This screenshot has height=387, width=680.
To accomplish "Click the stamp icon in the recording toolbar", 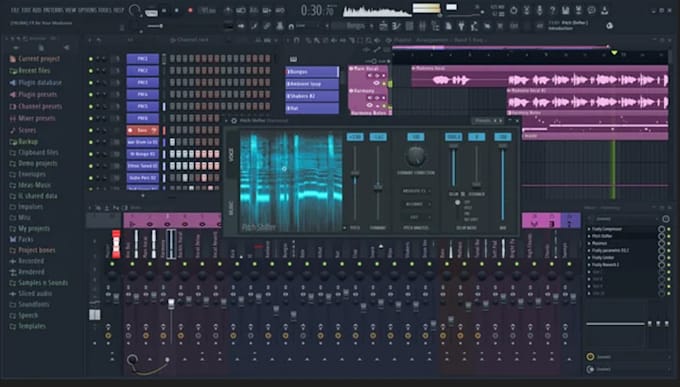I will (x=280, y=26).
